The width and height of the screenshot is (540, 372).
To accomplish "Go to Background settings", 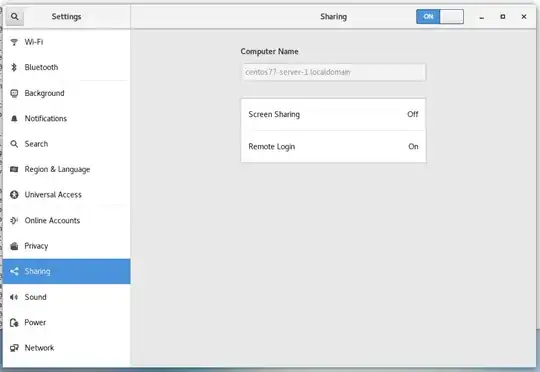I will (66, 93).
